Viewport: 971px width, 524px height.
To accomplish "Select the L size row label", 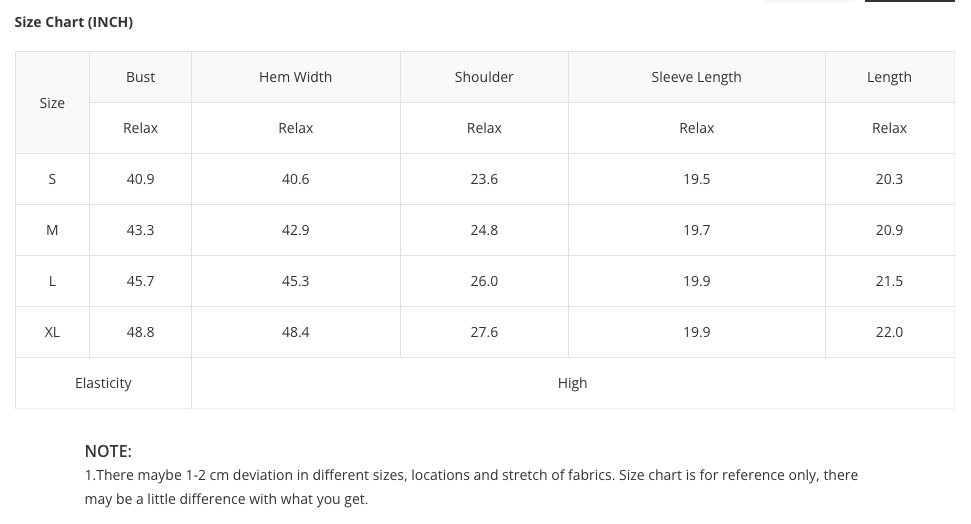I will [x=52, y=281].
